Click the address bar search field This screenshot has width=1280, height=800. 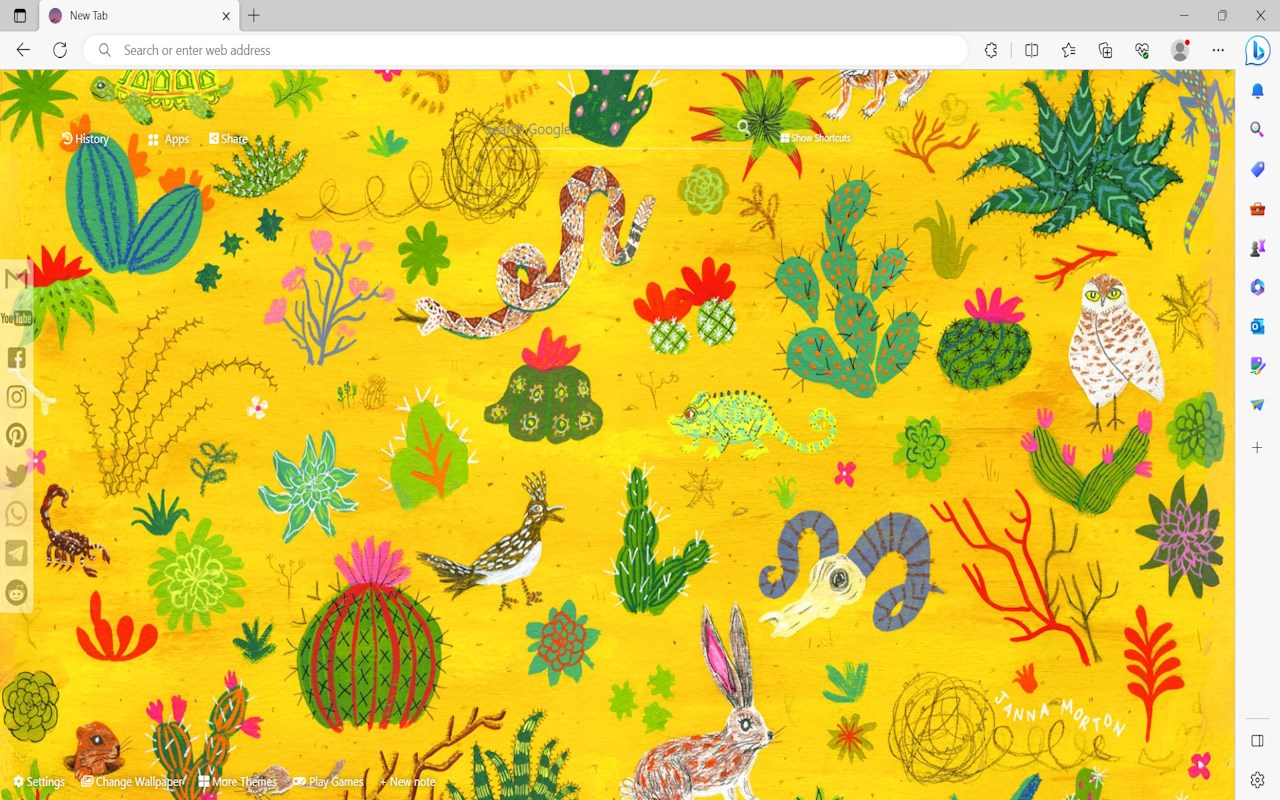[525, 50]
